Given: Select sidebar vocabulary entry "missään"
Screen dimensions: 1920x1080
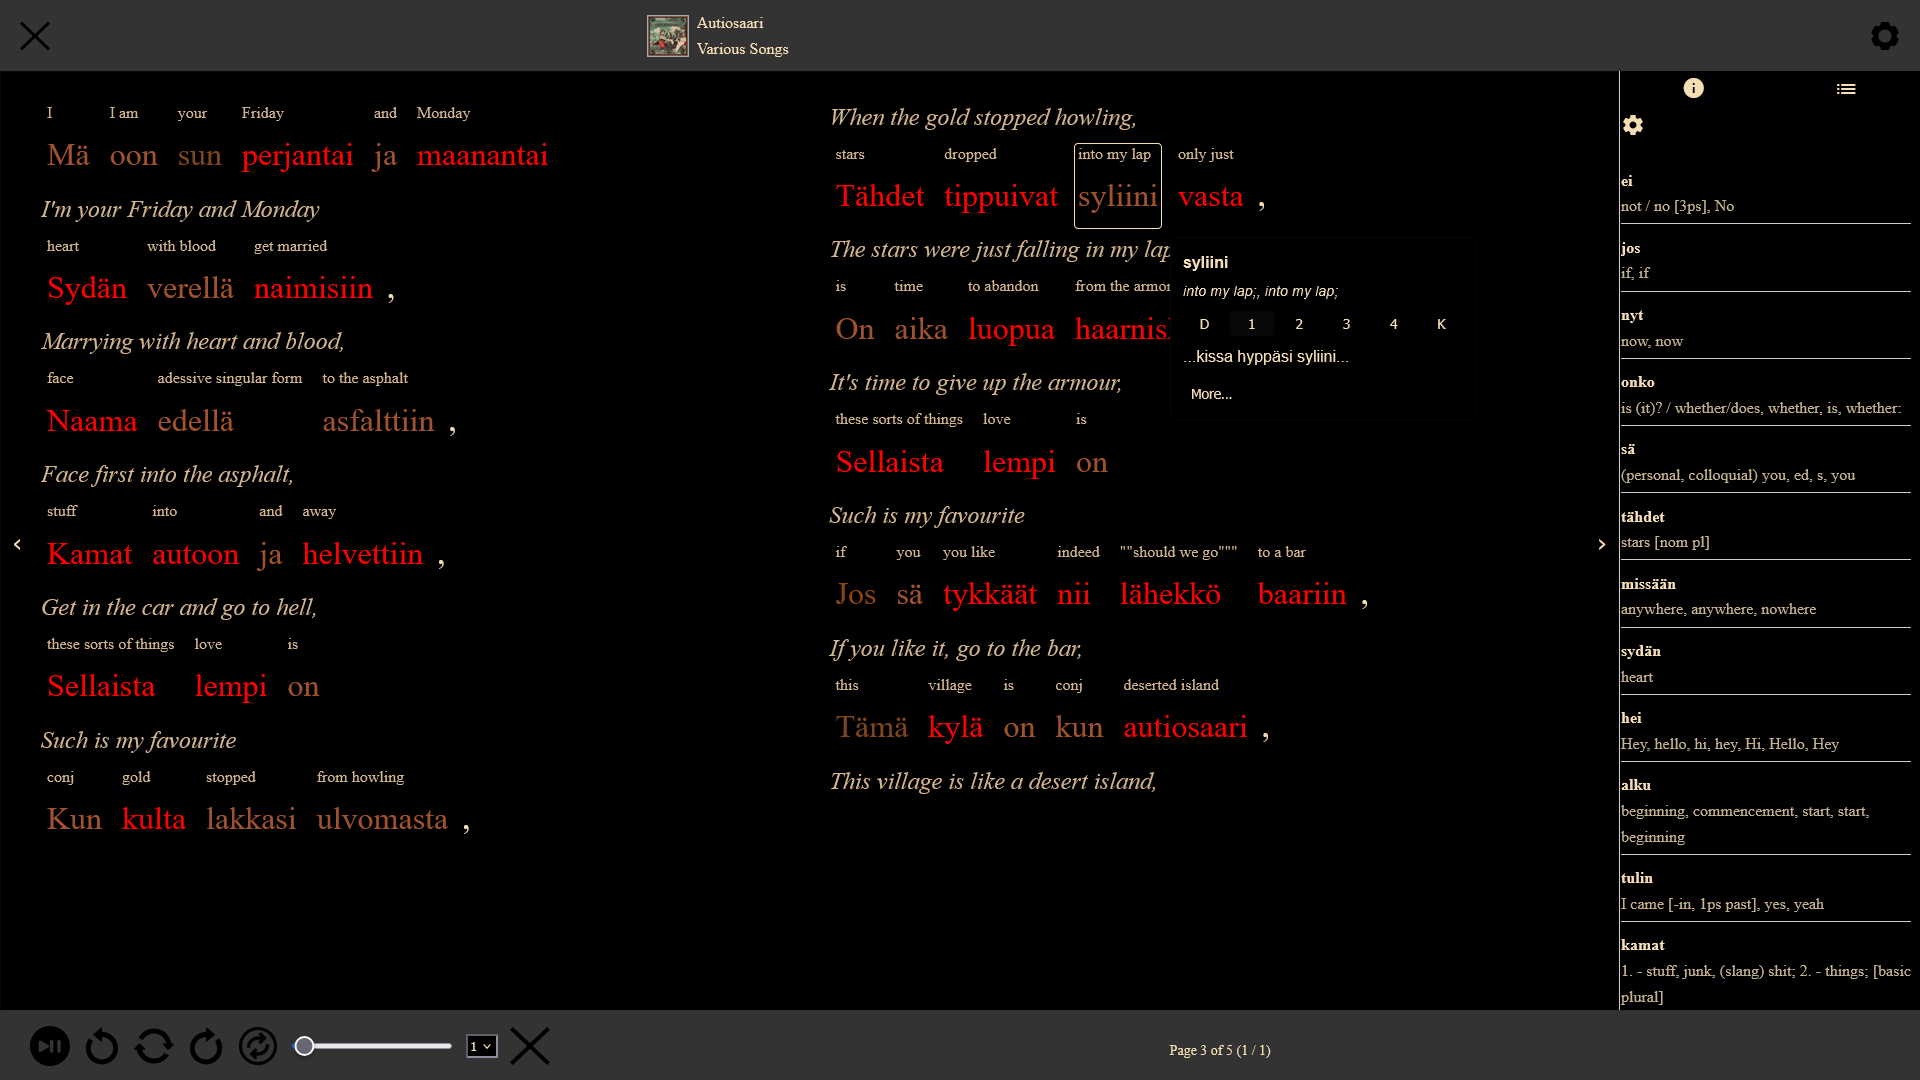Looking at the screenshot, I should click(1765, 597).
